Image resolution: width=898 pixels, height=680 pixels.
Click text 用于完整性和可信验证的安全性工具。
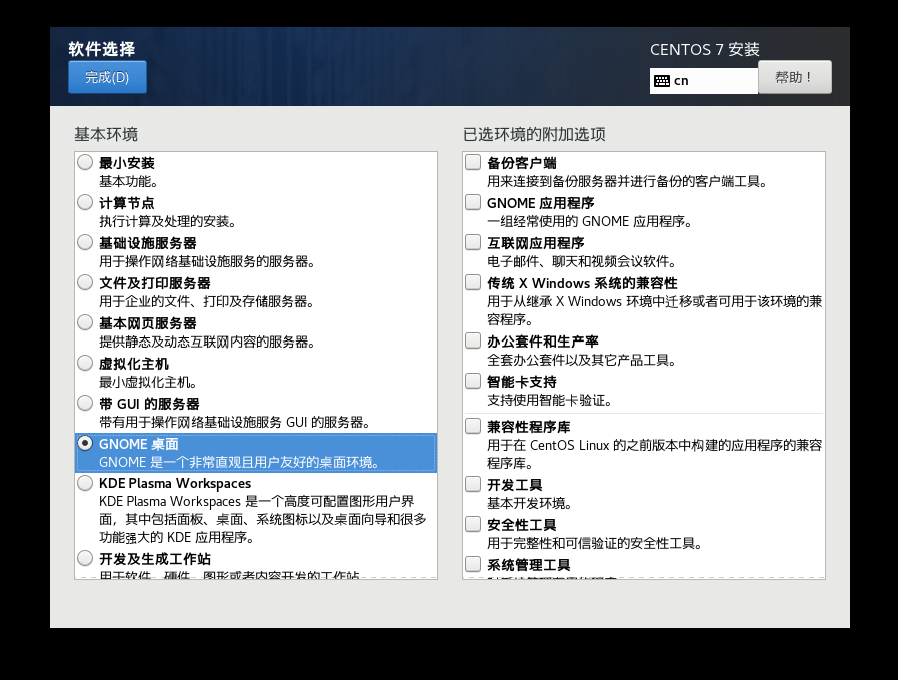coord(595,544)
